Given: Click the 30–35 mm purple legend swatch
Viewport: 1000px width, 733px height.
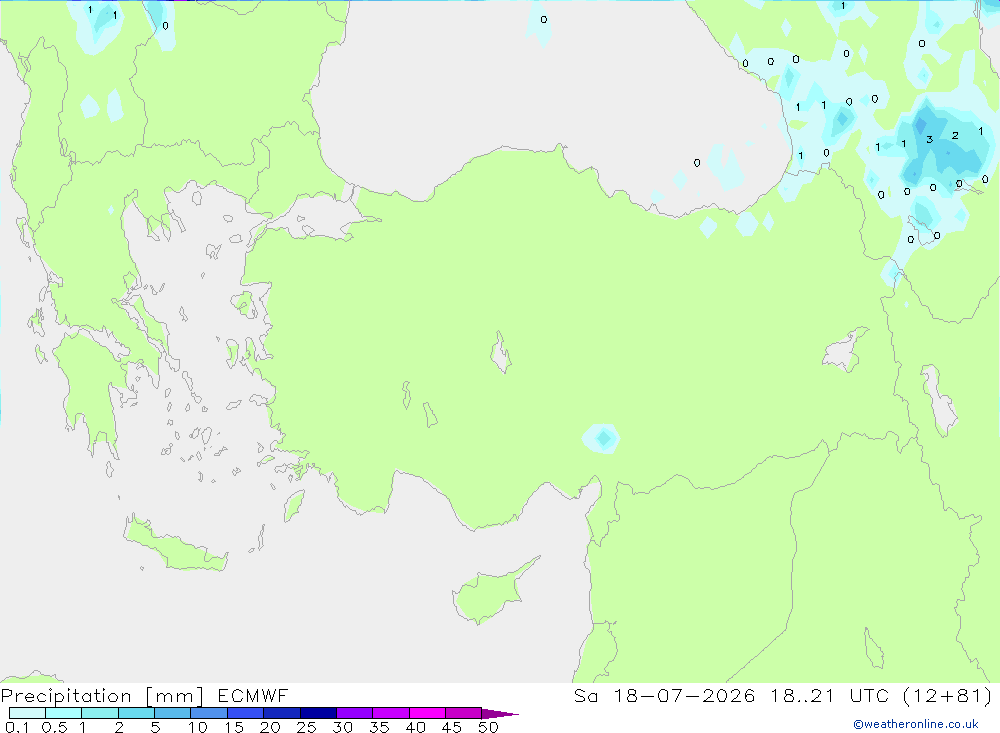Looking at the screenshot, I should pos(354,713).
